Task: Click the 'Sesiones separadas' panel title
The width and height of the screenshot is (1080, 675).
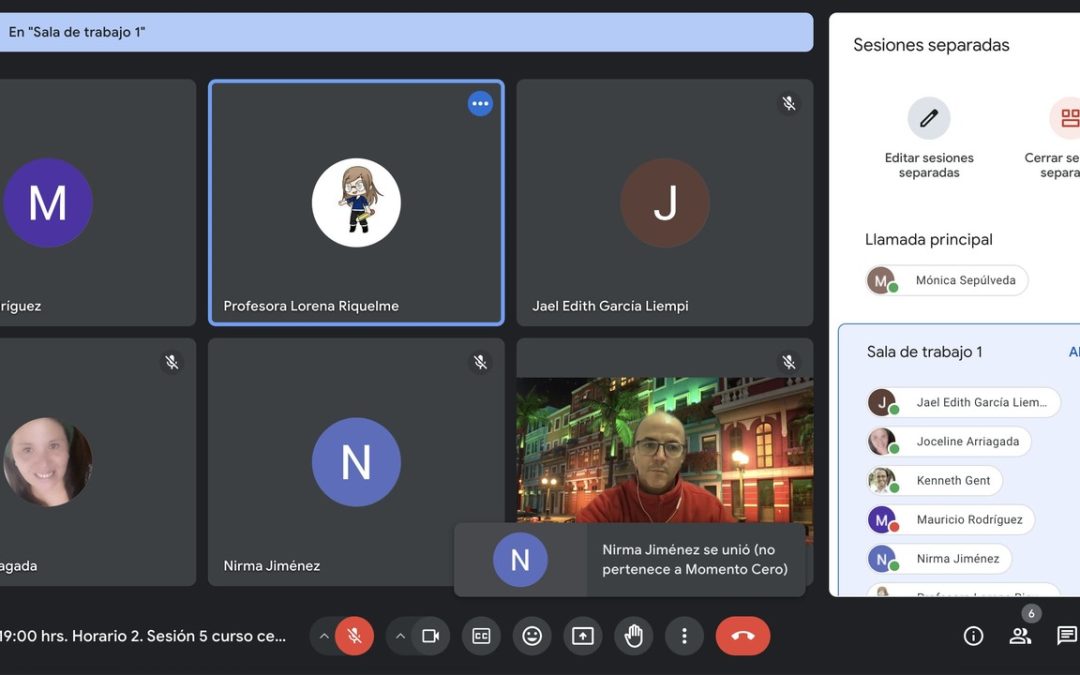Action: coord(931,45)
